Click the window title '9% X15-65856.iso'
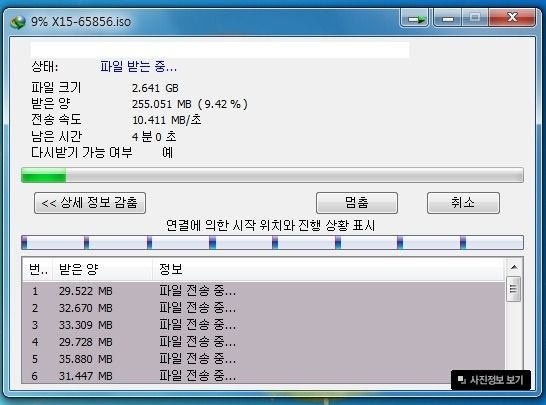The height and width of the screenshot is (405, 546). (x=81, y=22)
